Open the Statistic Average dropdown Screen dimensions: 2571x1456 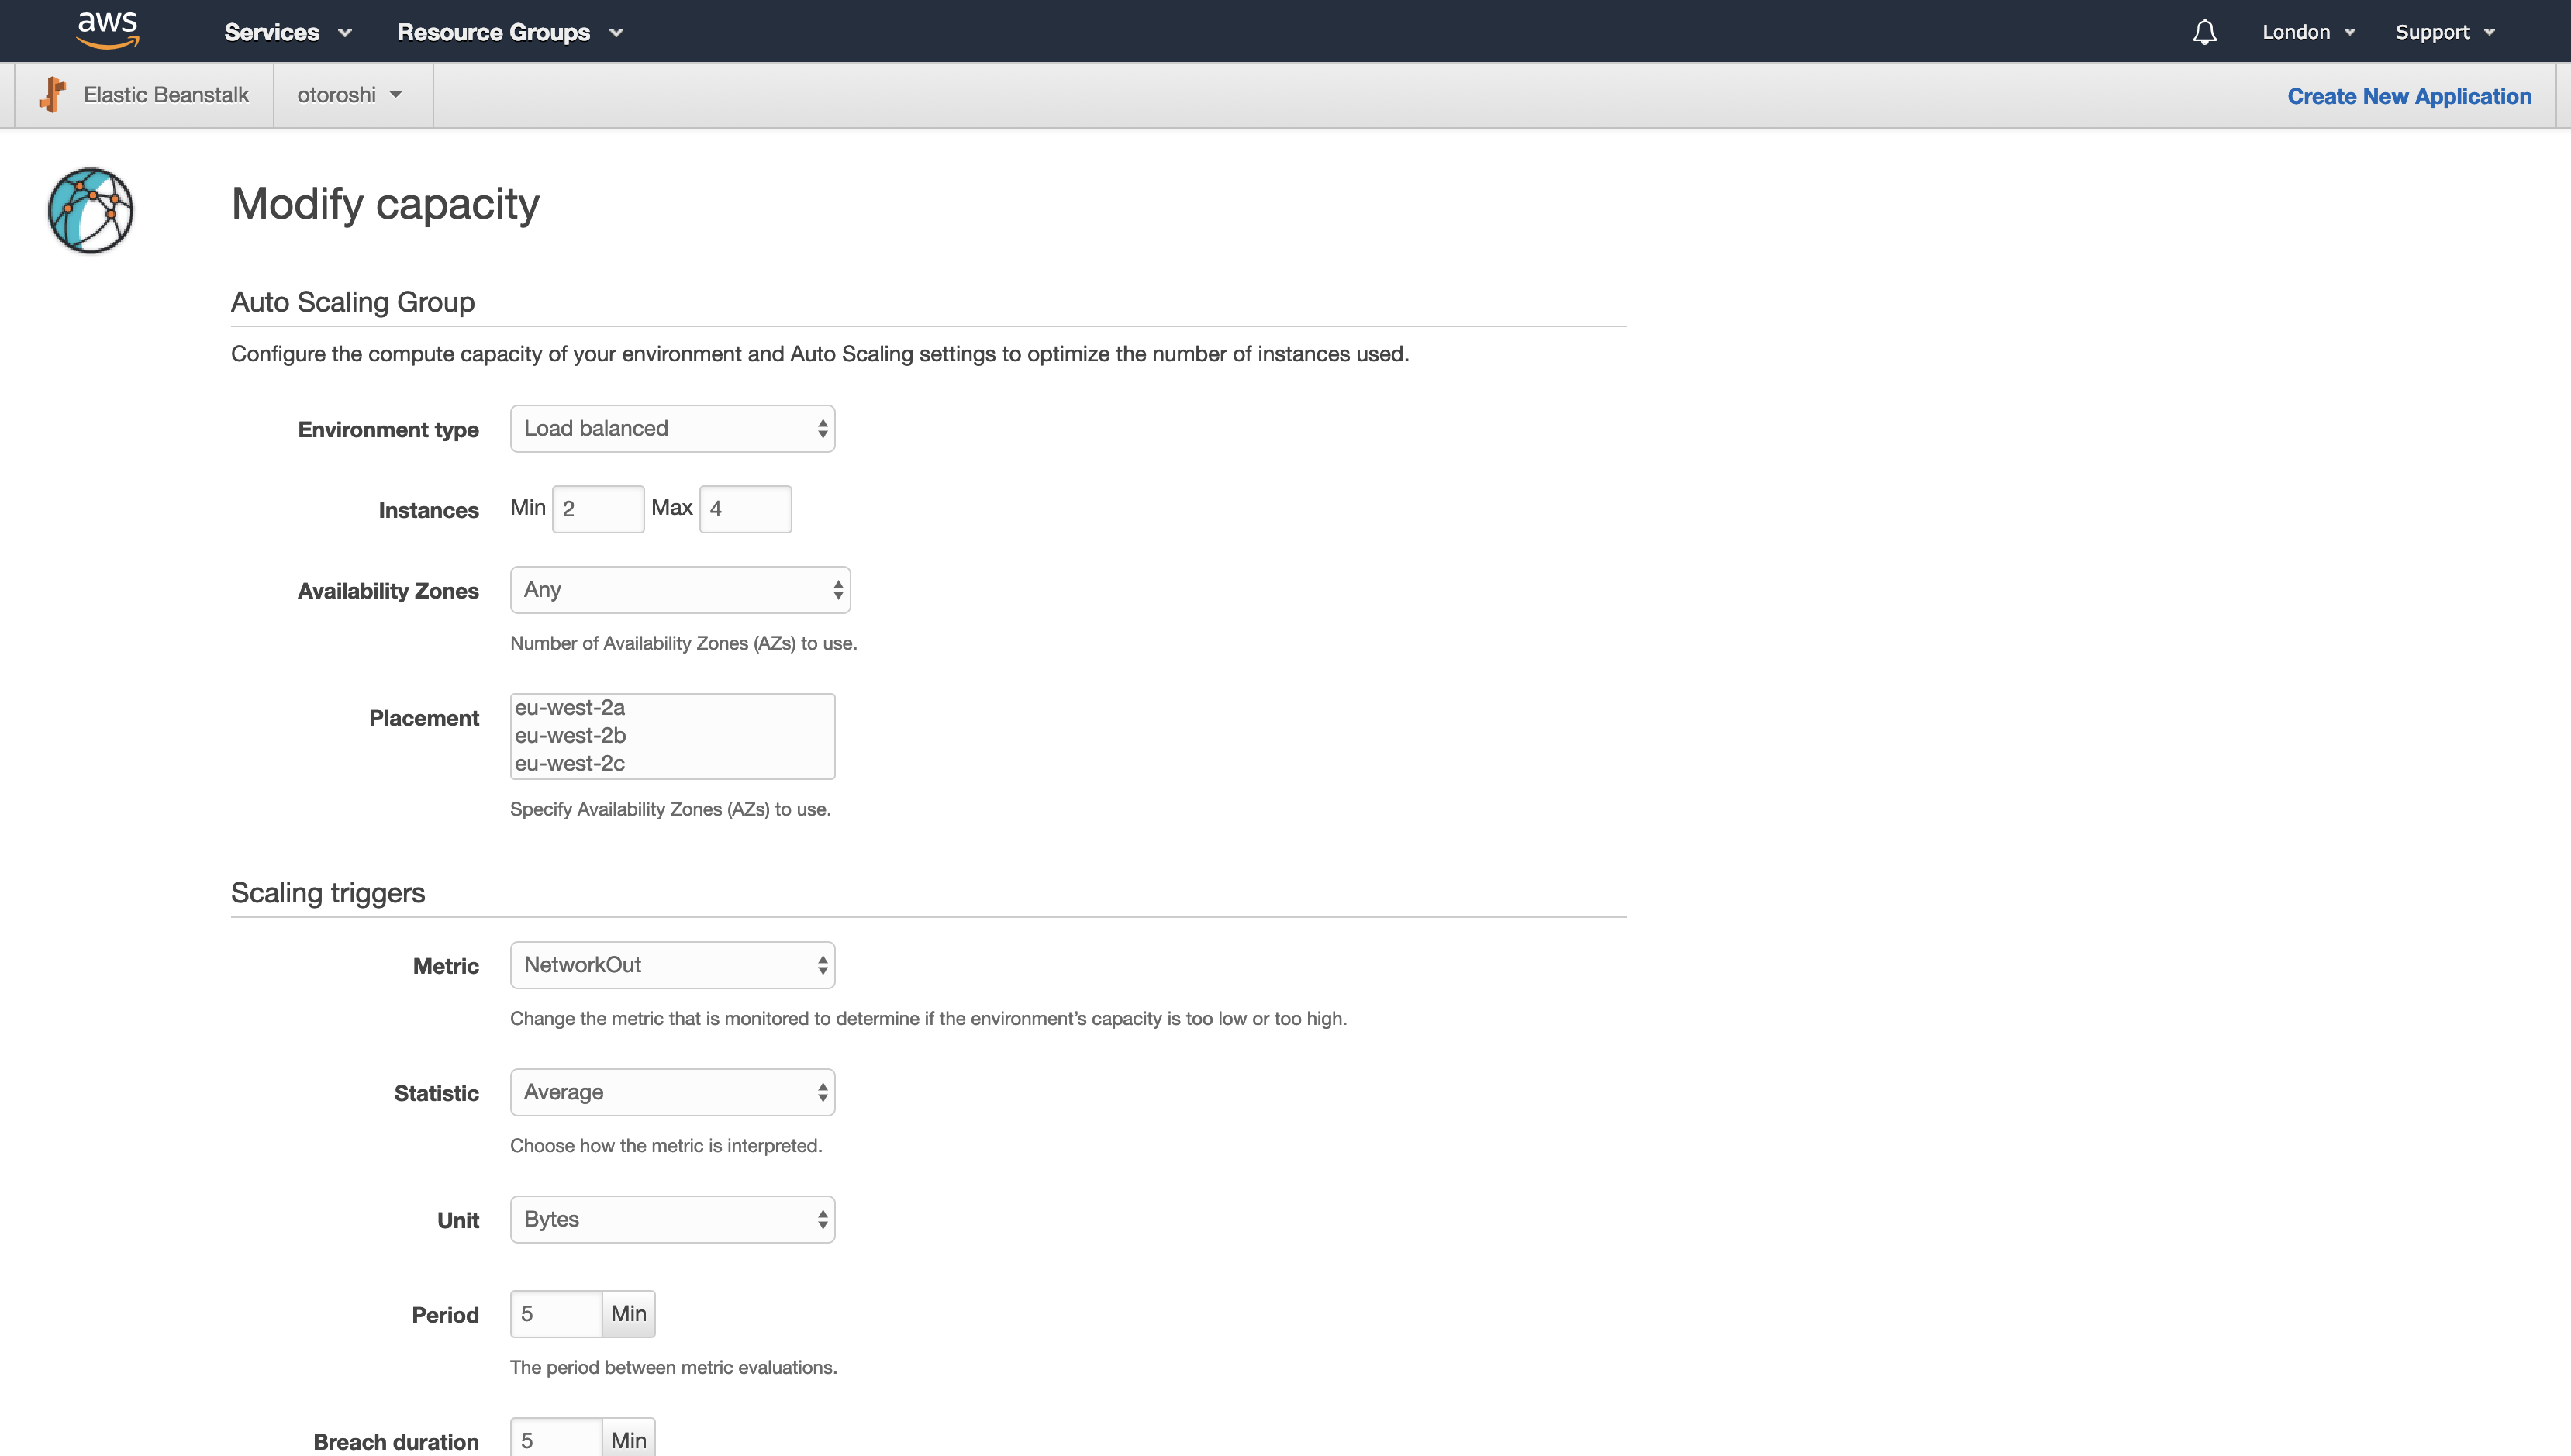(672, 1092)
